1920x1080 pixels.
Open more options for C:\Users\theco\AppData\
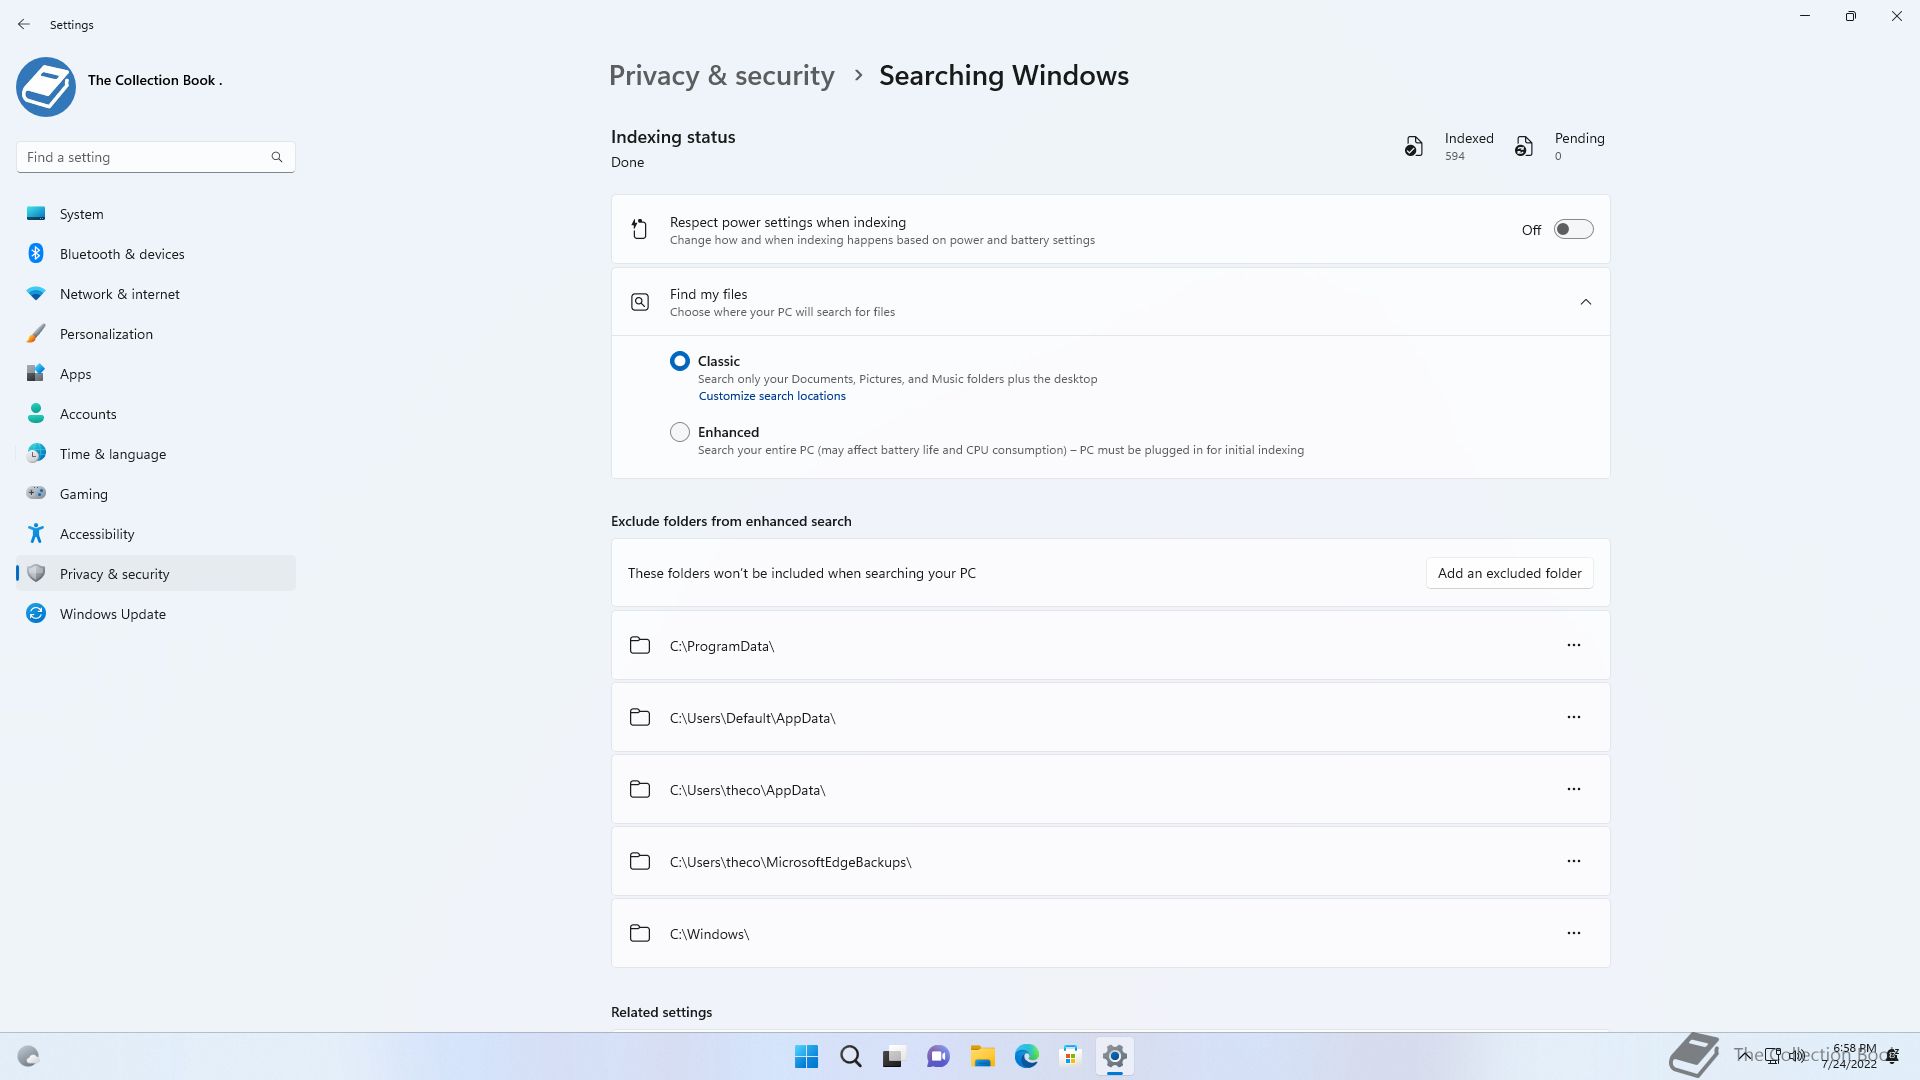click(x=1573, y=789)
